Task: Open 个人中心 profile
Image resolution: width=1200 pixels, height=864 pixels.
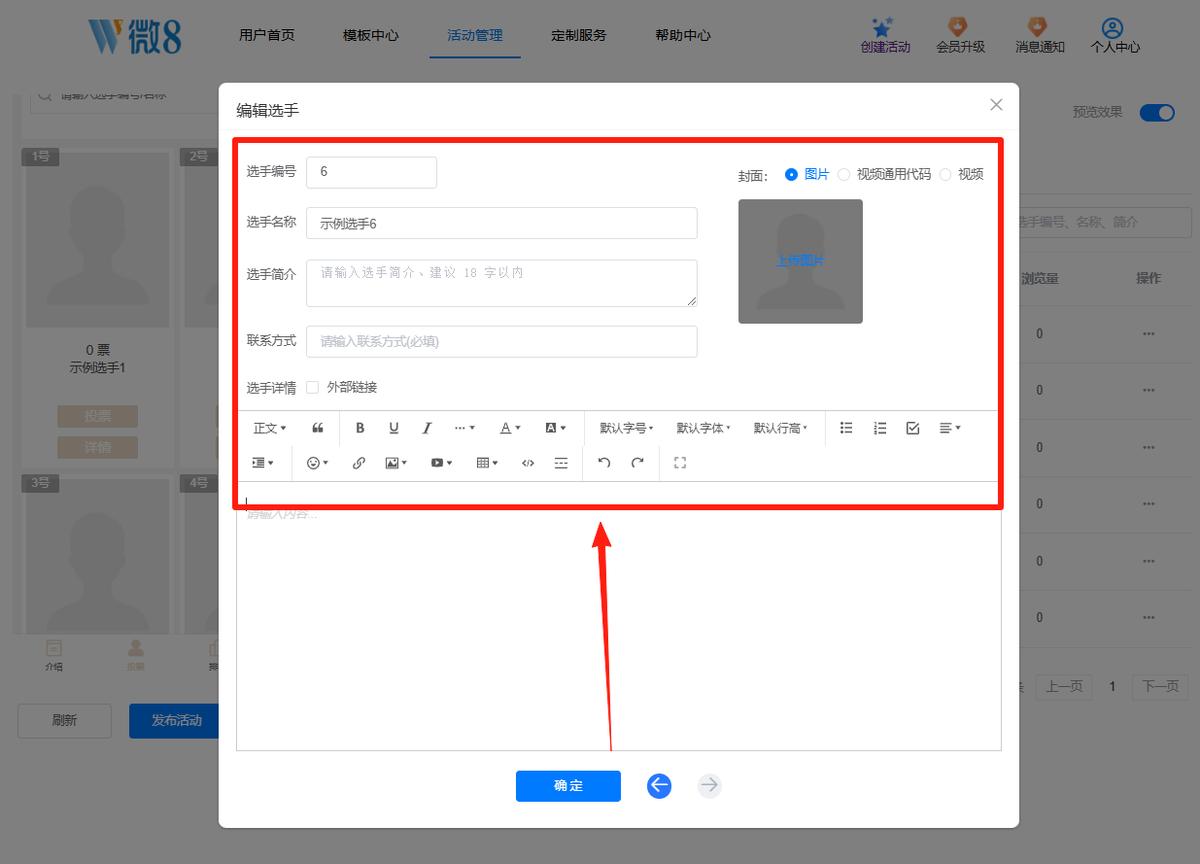Action: click(1114, 36)
